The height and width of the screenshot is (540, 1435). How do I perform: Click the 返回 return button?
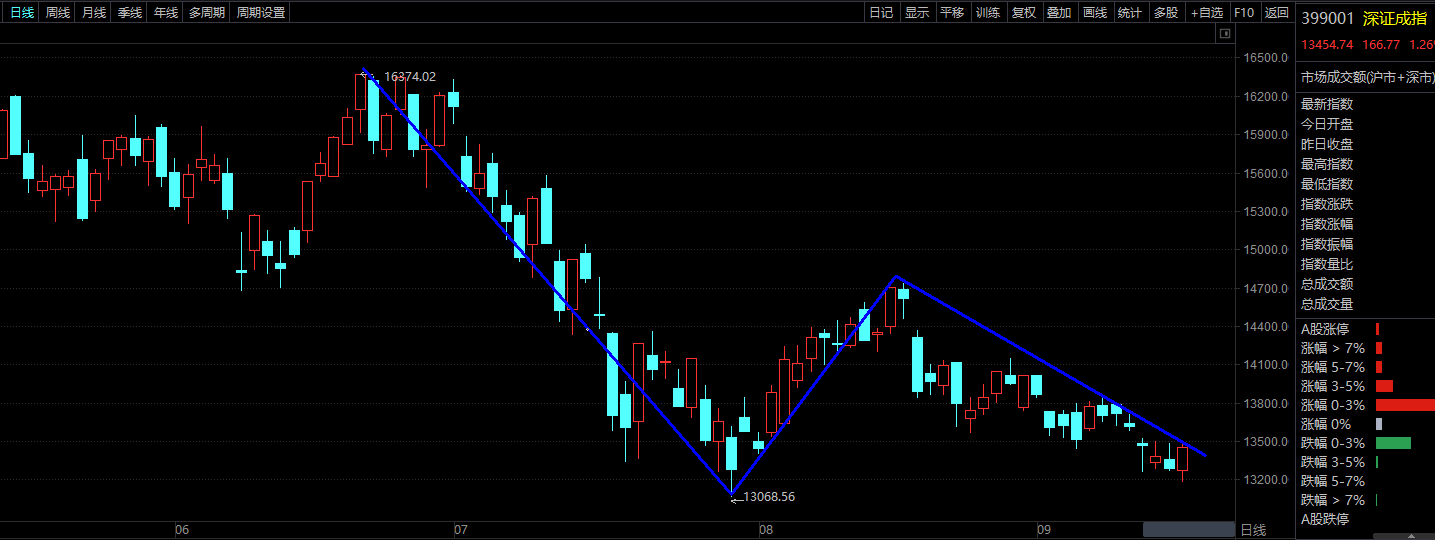pos(1276,13)
